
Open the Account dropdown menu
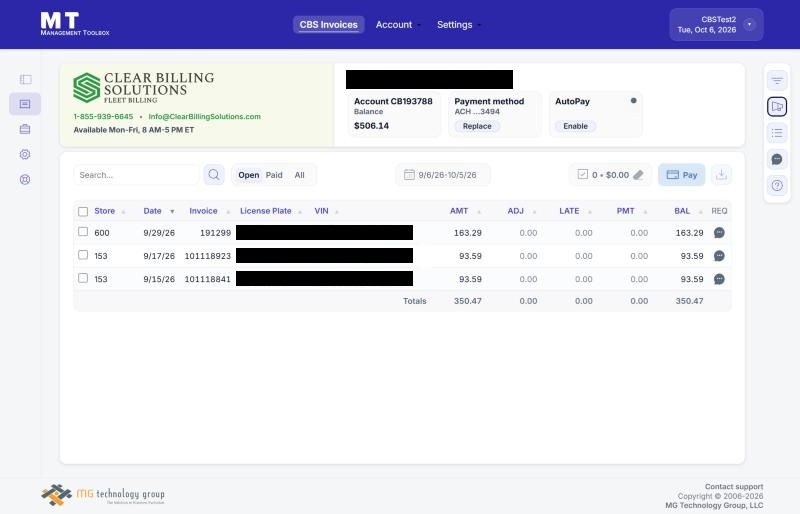(x=398, y=25)
